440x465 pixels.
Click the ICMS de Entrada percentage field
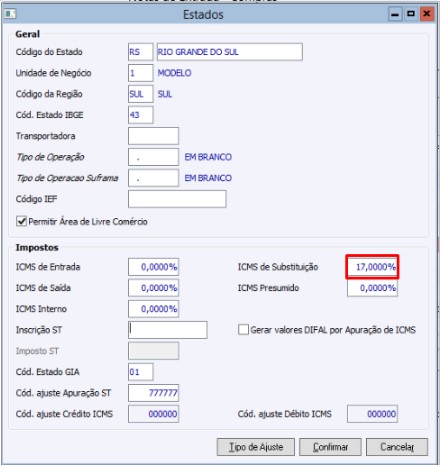click(153, 267)
